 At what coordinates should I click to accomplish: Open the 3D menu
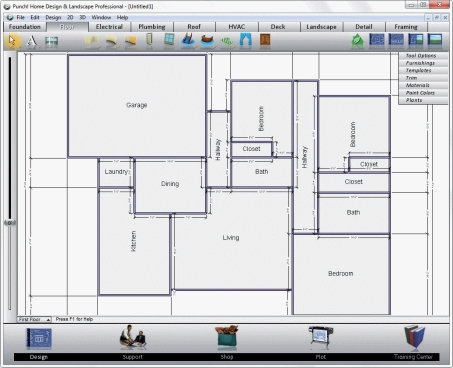click(x=83, y=17)
